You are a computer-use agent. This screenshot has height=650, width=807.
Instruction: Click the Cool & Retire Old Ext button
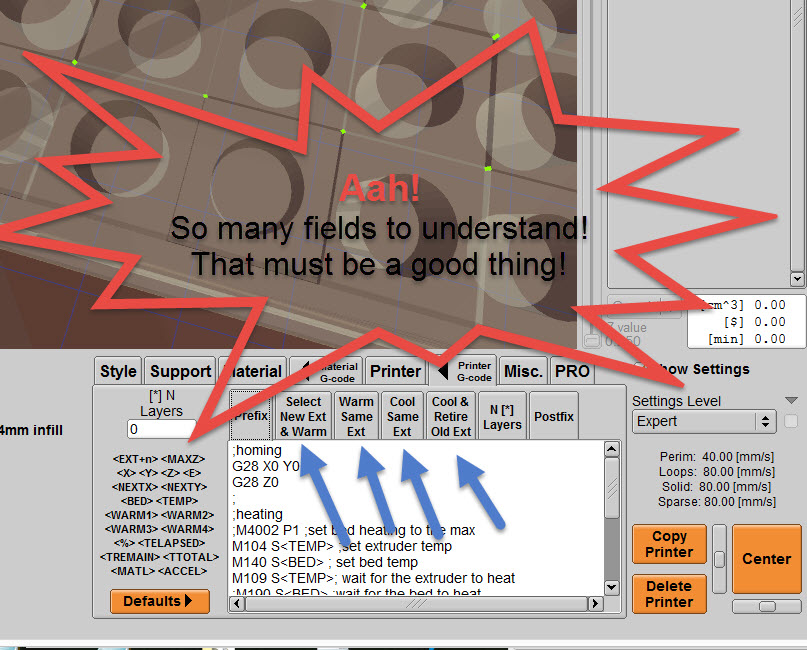[x=451, y=416]
